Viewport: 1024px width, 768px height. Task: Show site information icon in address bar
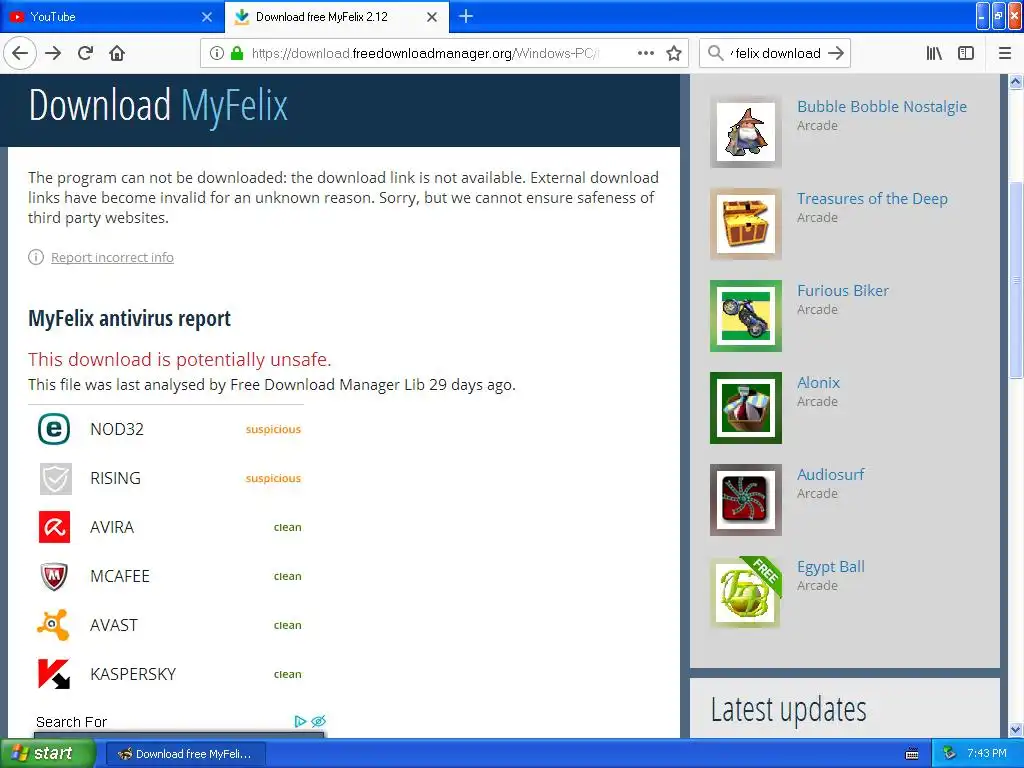tap(217, 53)
